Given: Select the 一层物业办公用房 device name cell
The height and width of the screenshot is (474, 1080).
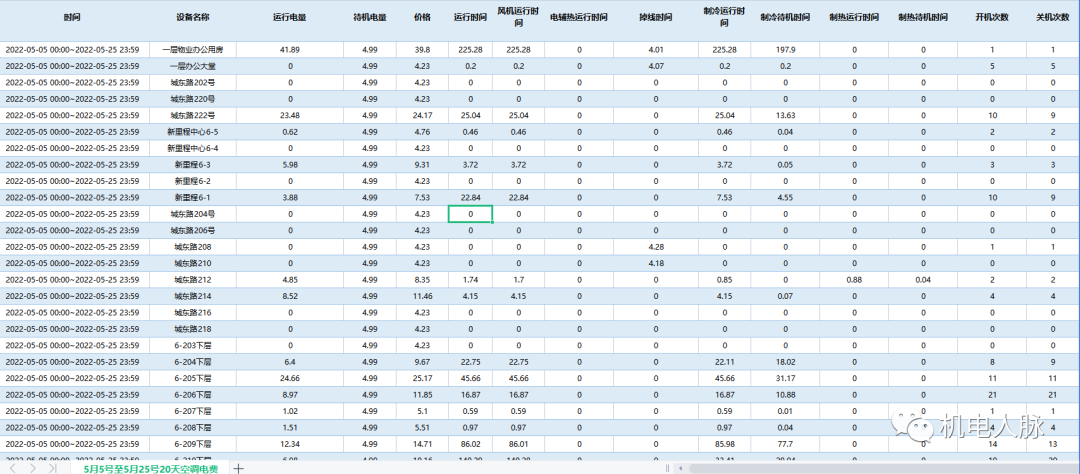Looking at the screenshot, I should pos(192,49).
